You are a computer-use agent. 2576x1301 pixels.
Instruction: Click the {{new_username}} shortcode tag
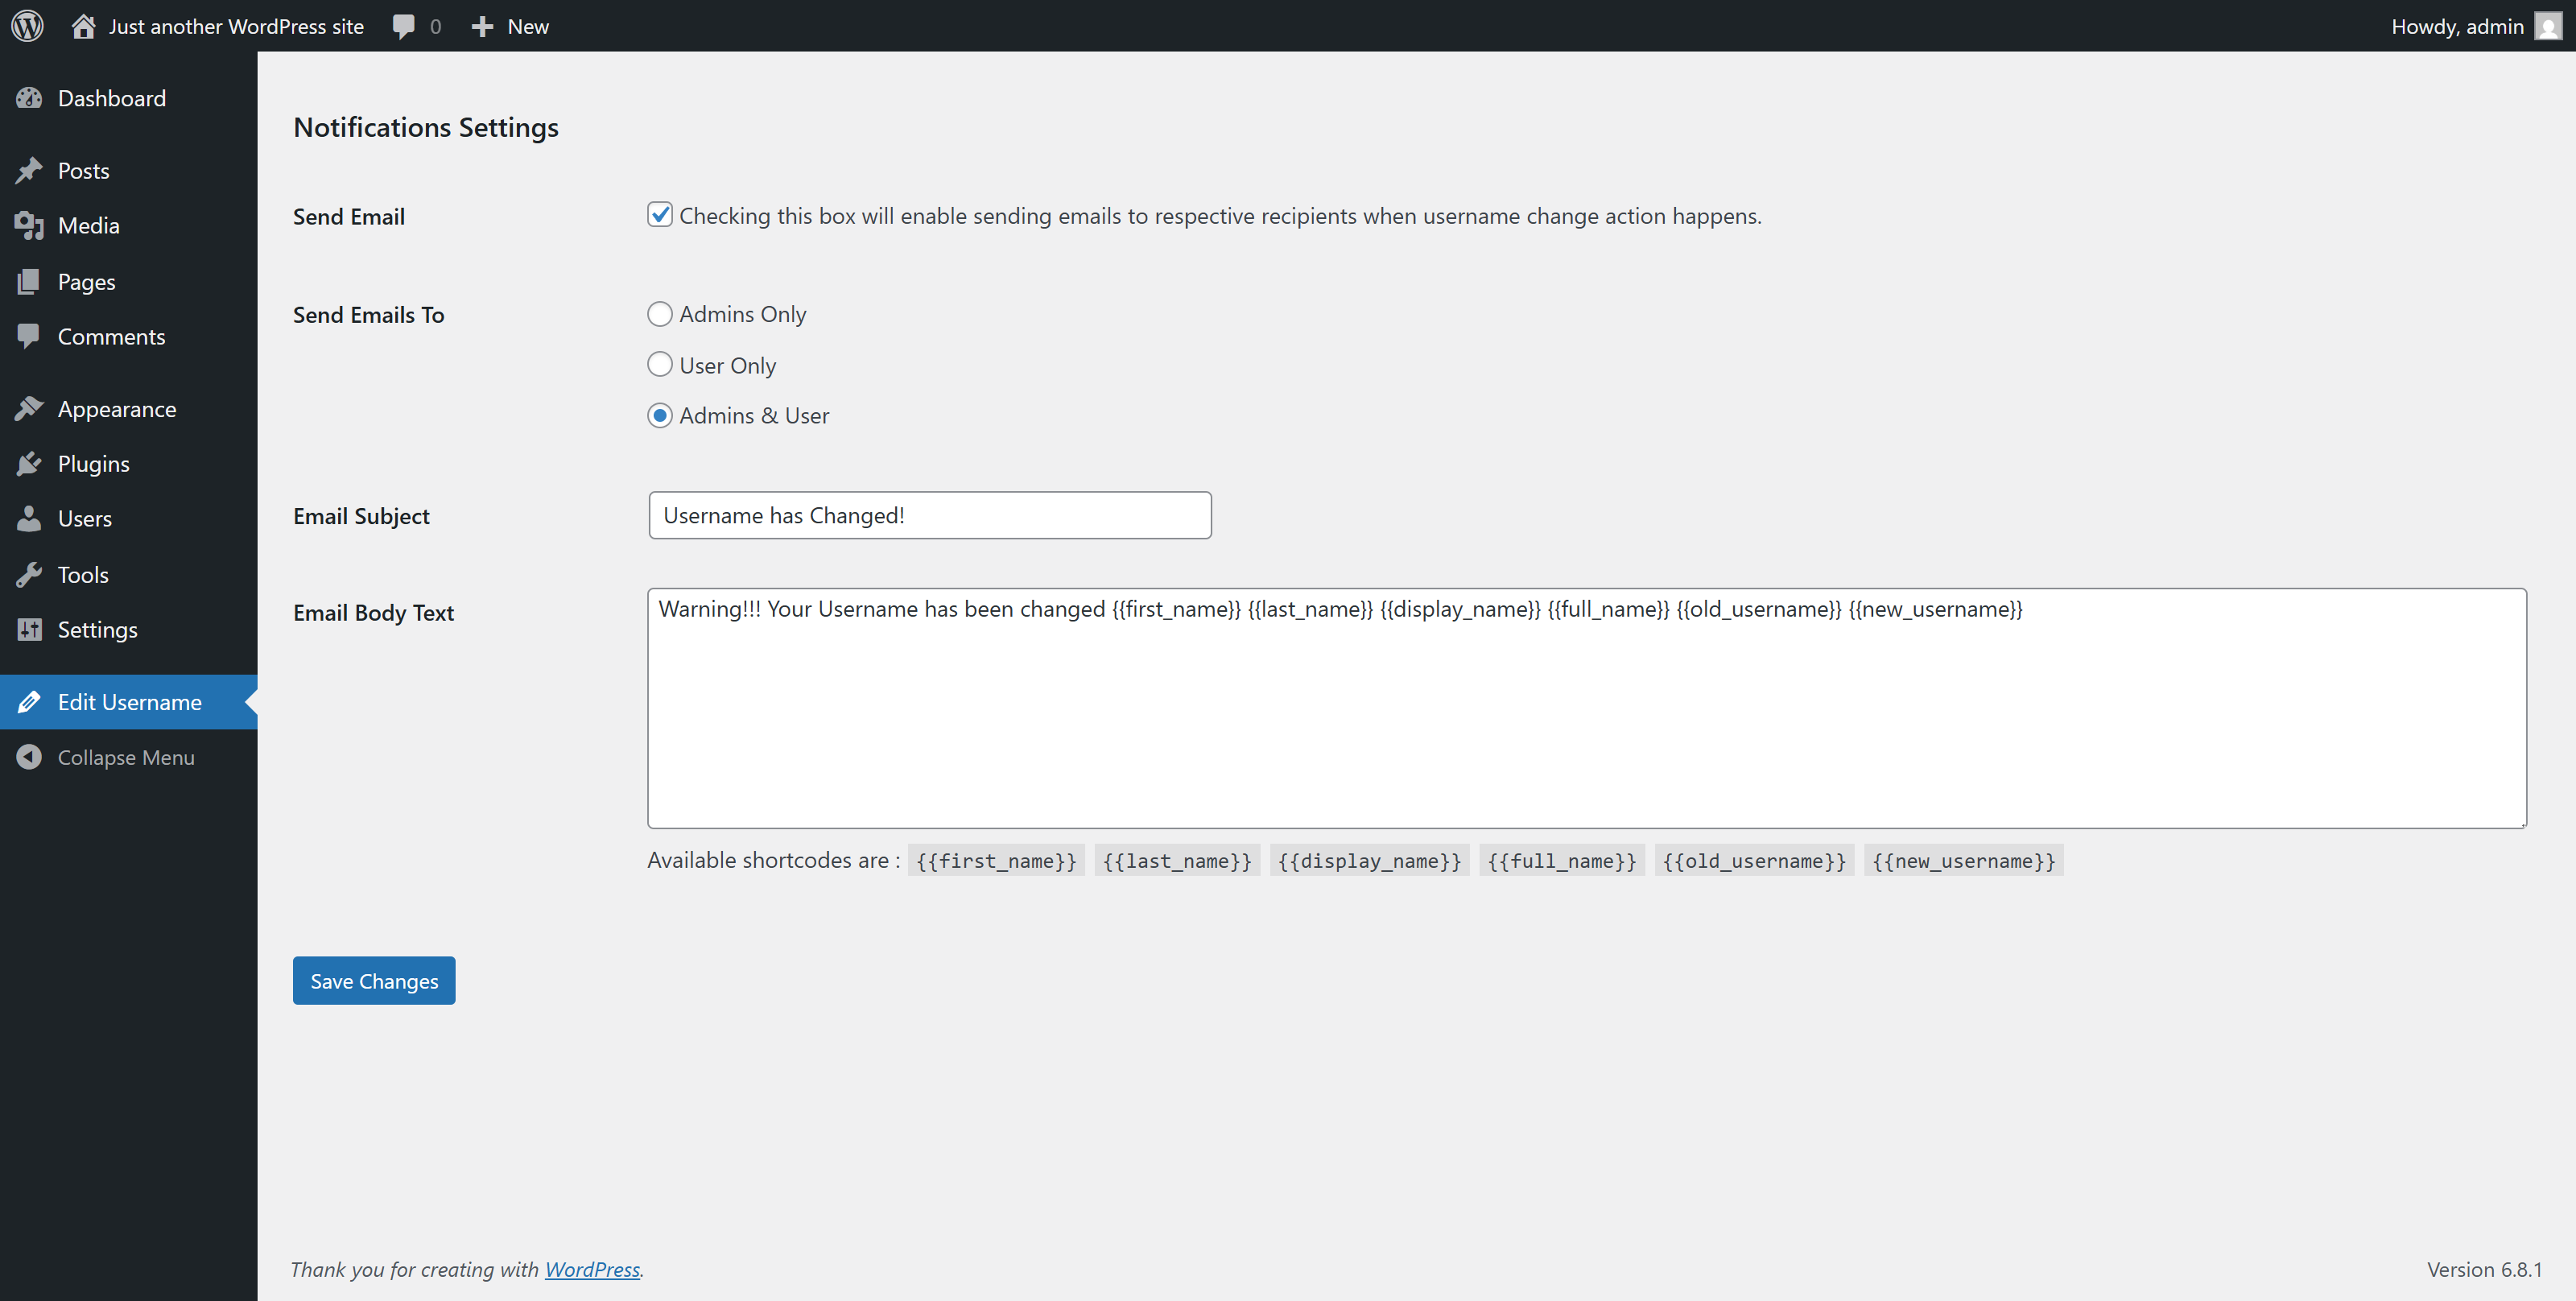tap(1964, 861)
